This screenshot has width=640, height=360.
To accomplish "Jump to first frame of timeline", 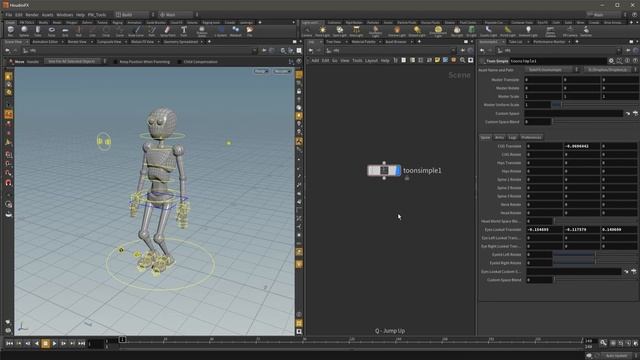I will pos(9,344).
